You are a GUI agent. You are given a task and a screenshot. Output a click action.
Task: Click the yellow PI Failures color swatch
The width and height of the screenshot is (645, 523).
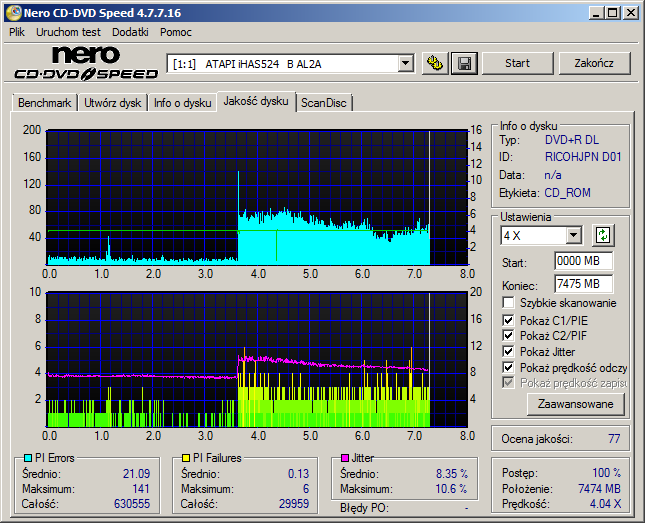click(186, 458)
